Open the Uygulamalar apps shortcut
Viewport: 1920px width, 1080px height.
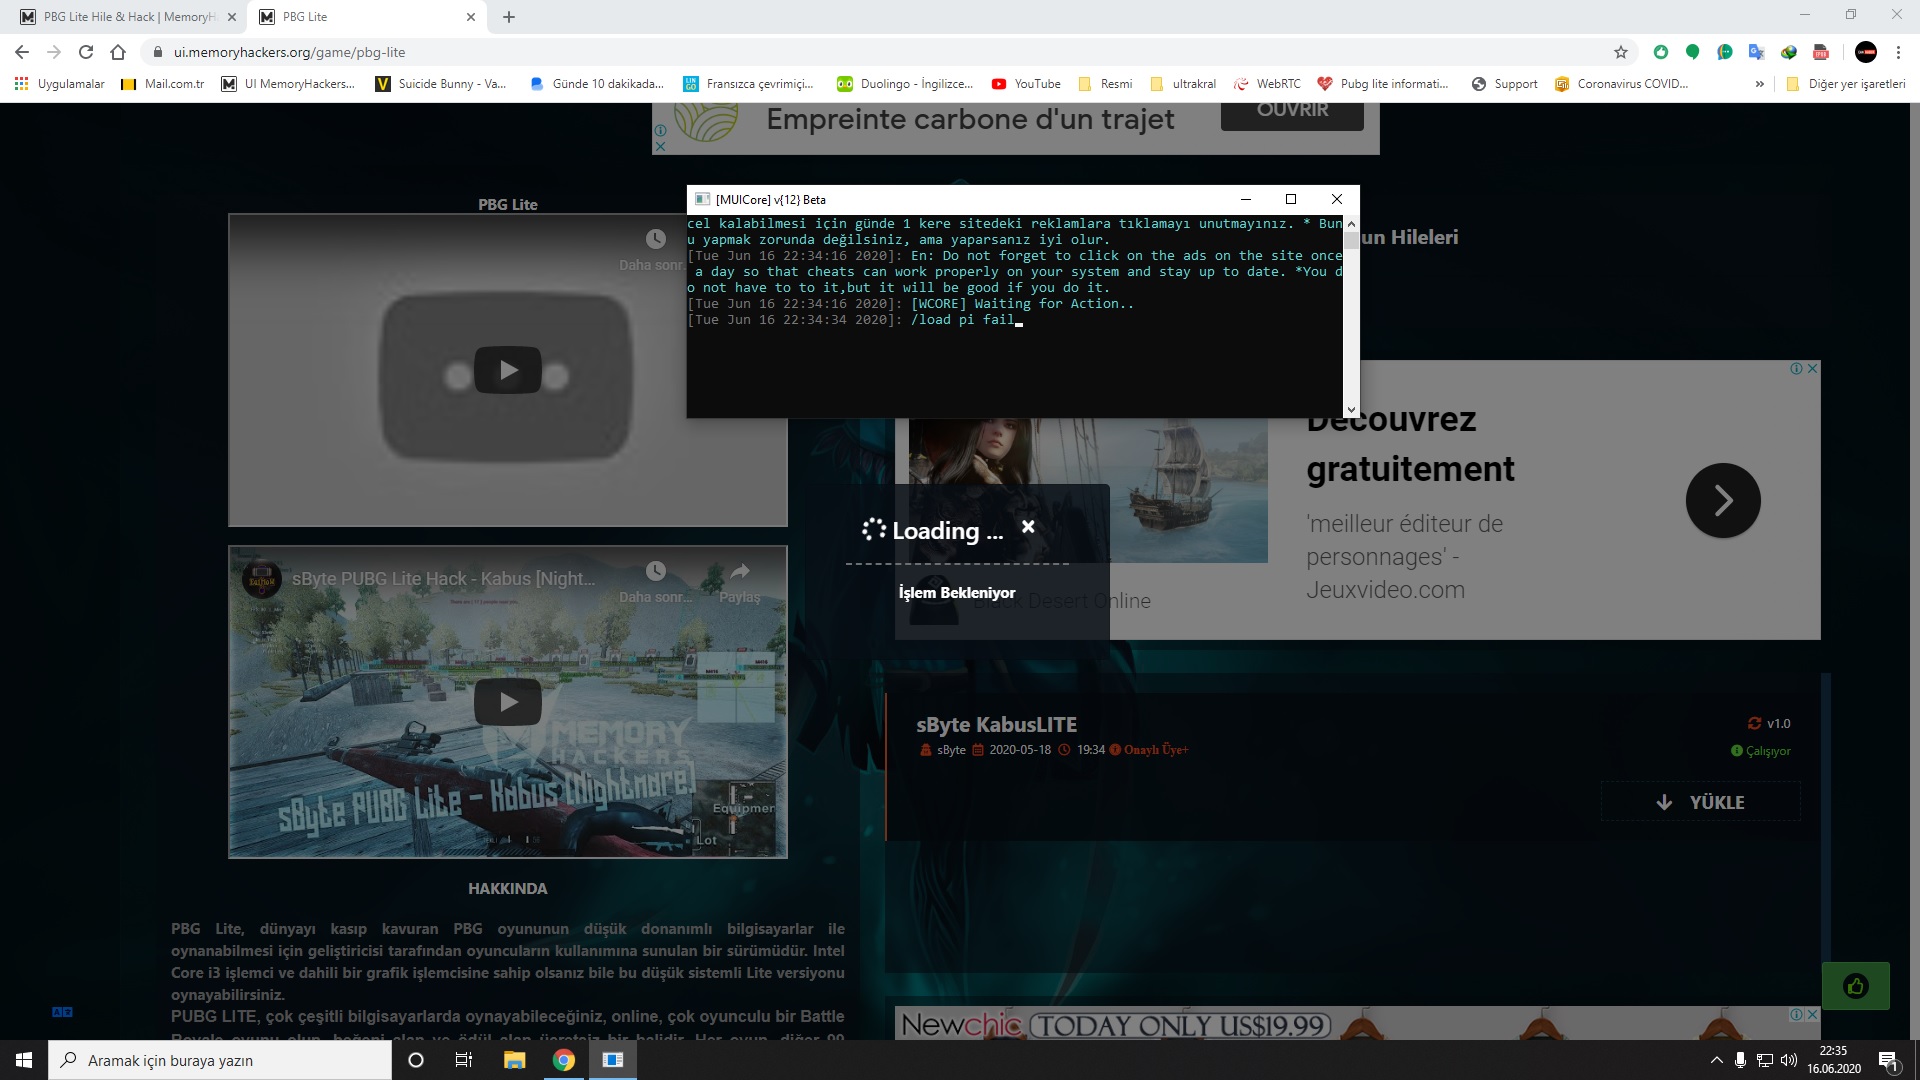point(60,84)
